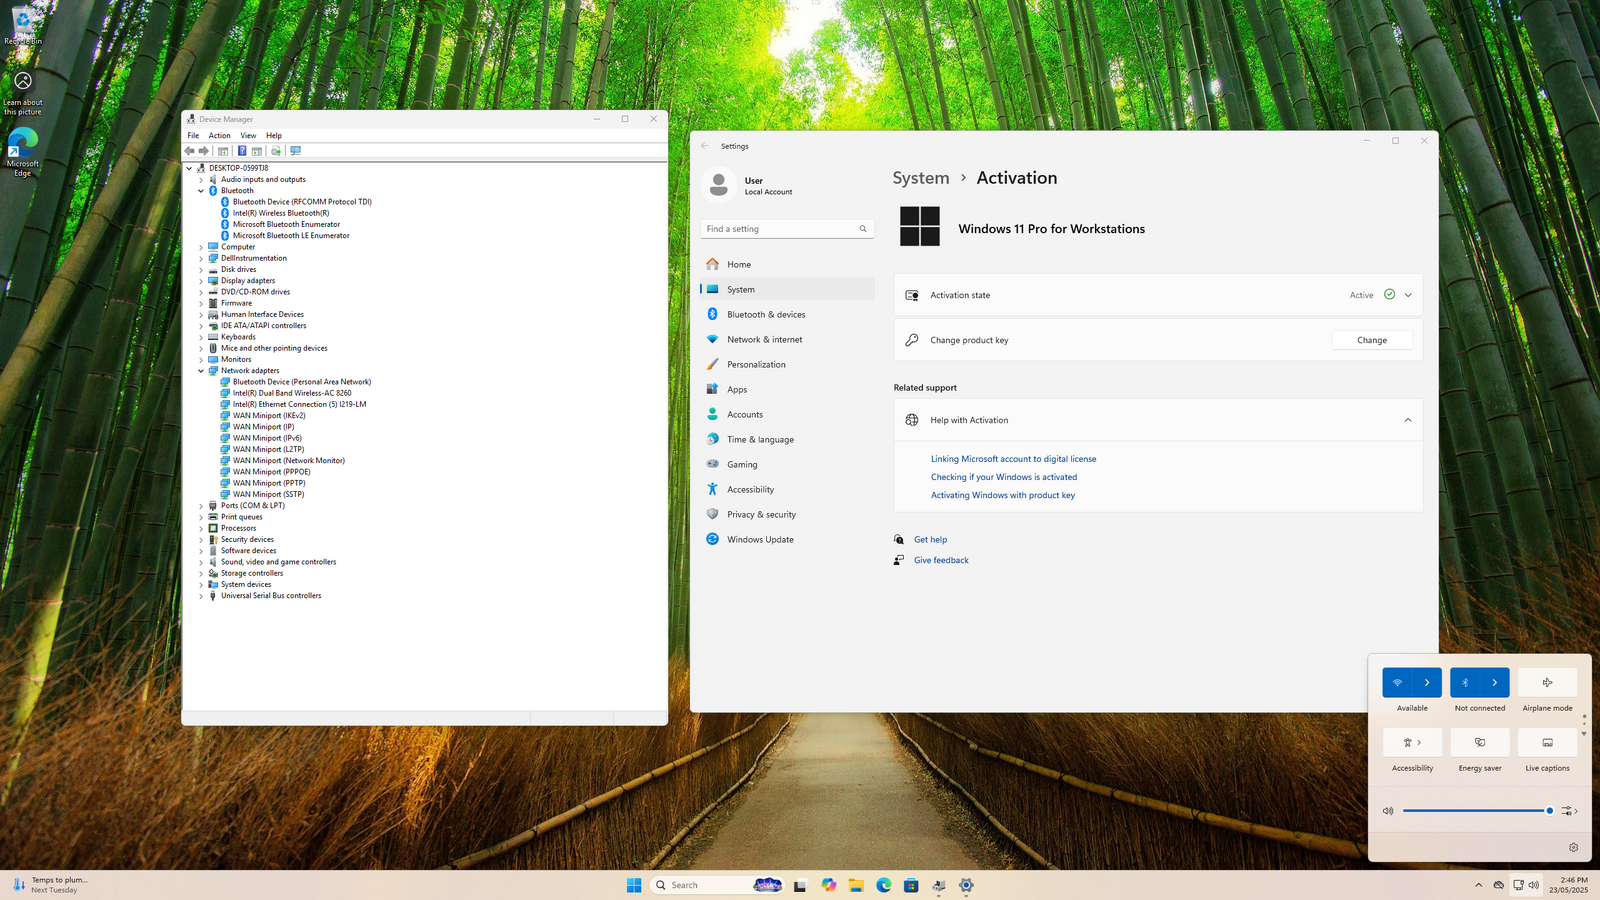Open Network & internet in Settings sidebar
1600x900 pixels.
(x=787, y=339)
